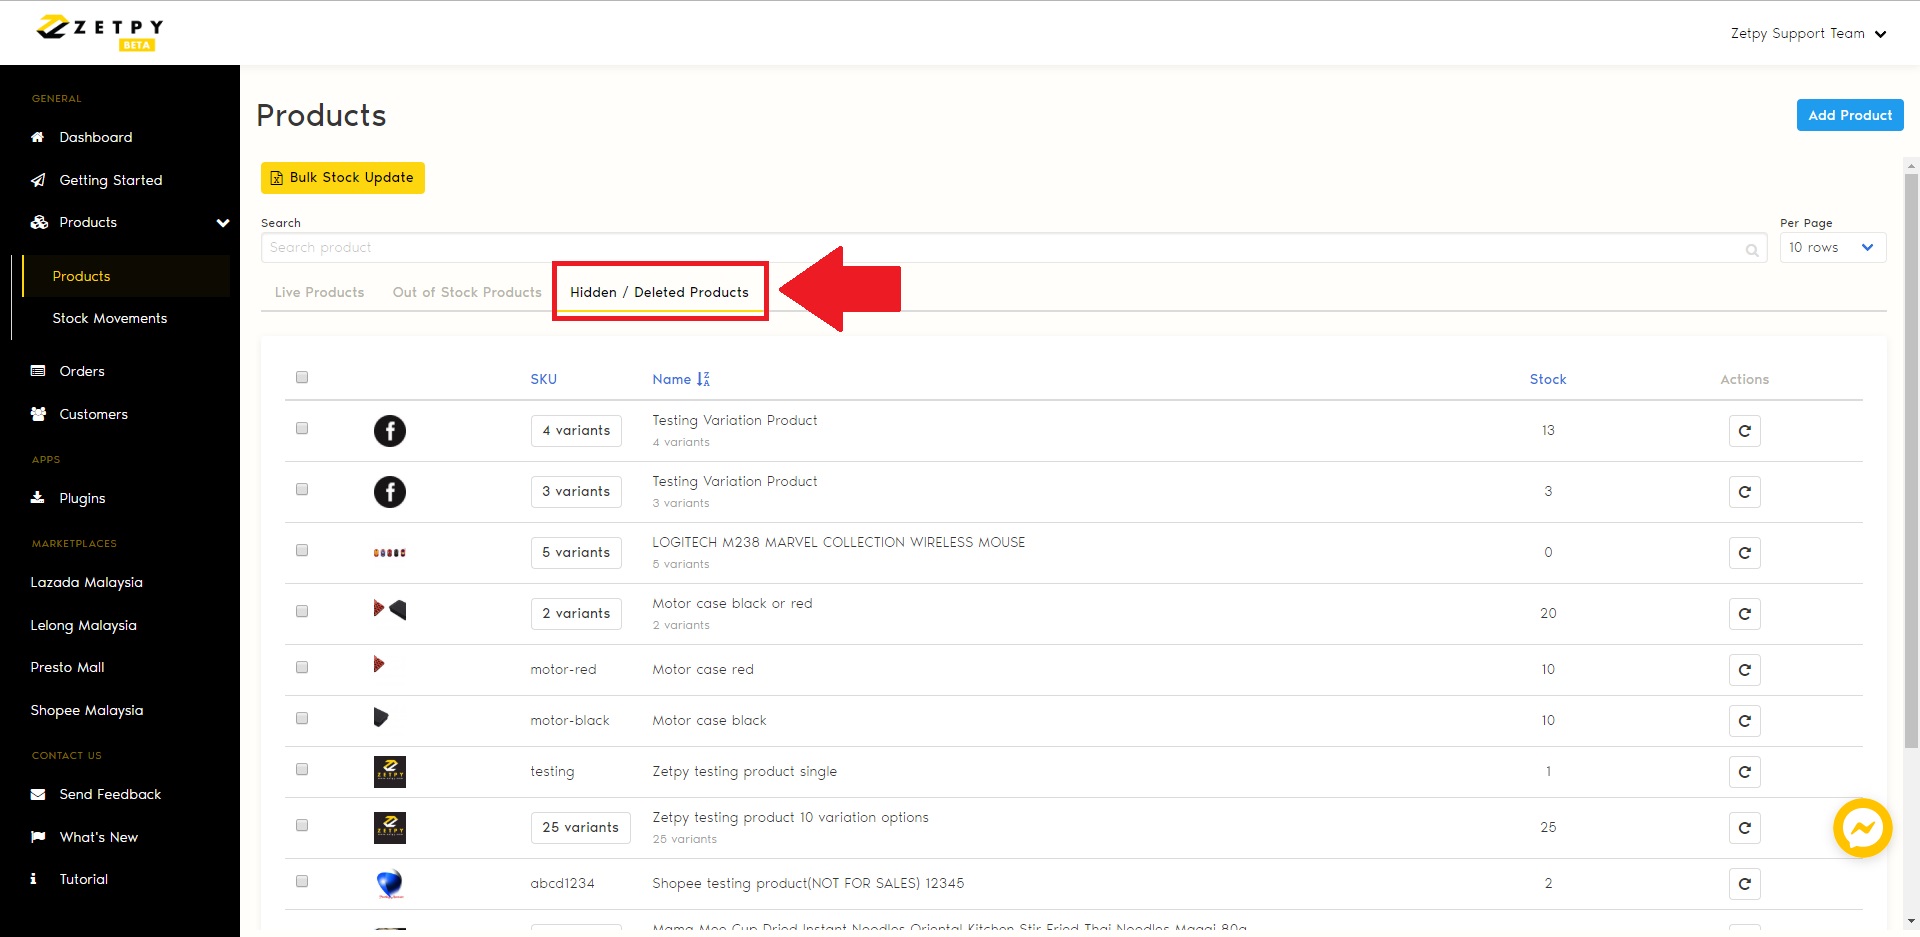Expand the 25 variants SKU button
The height and width of the screenshot is (937, 1920).
580,828
